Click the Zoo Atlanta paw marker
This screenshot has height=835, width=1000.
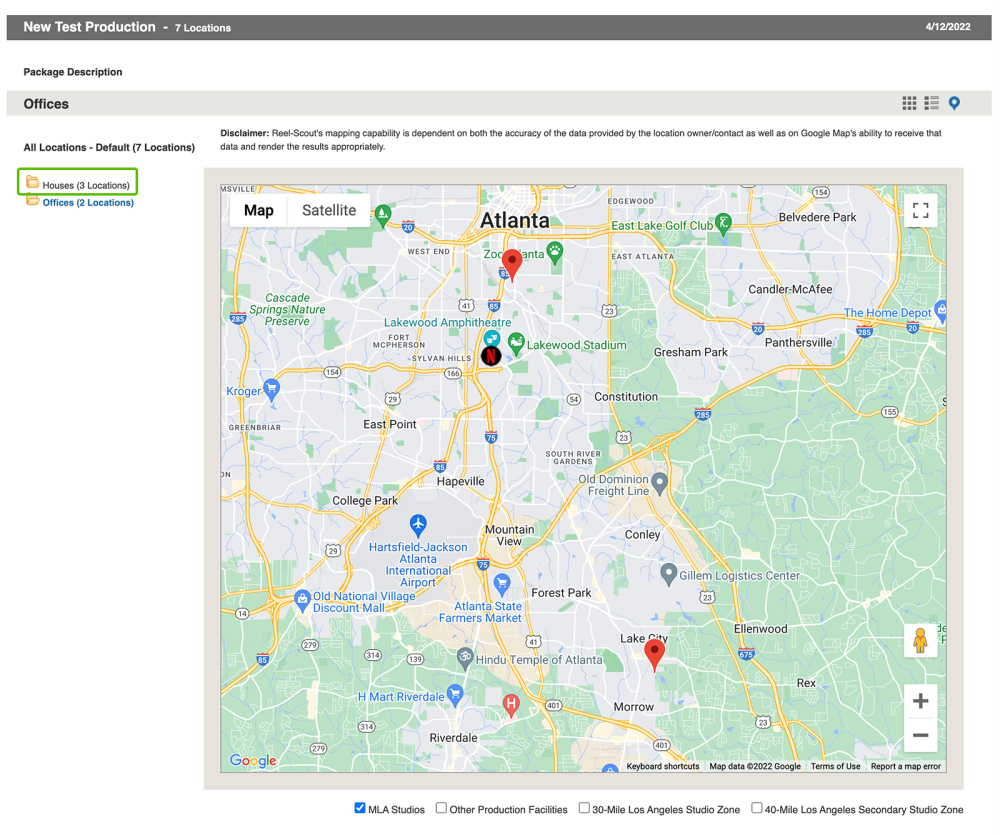[555, 253]
